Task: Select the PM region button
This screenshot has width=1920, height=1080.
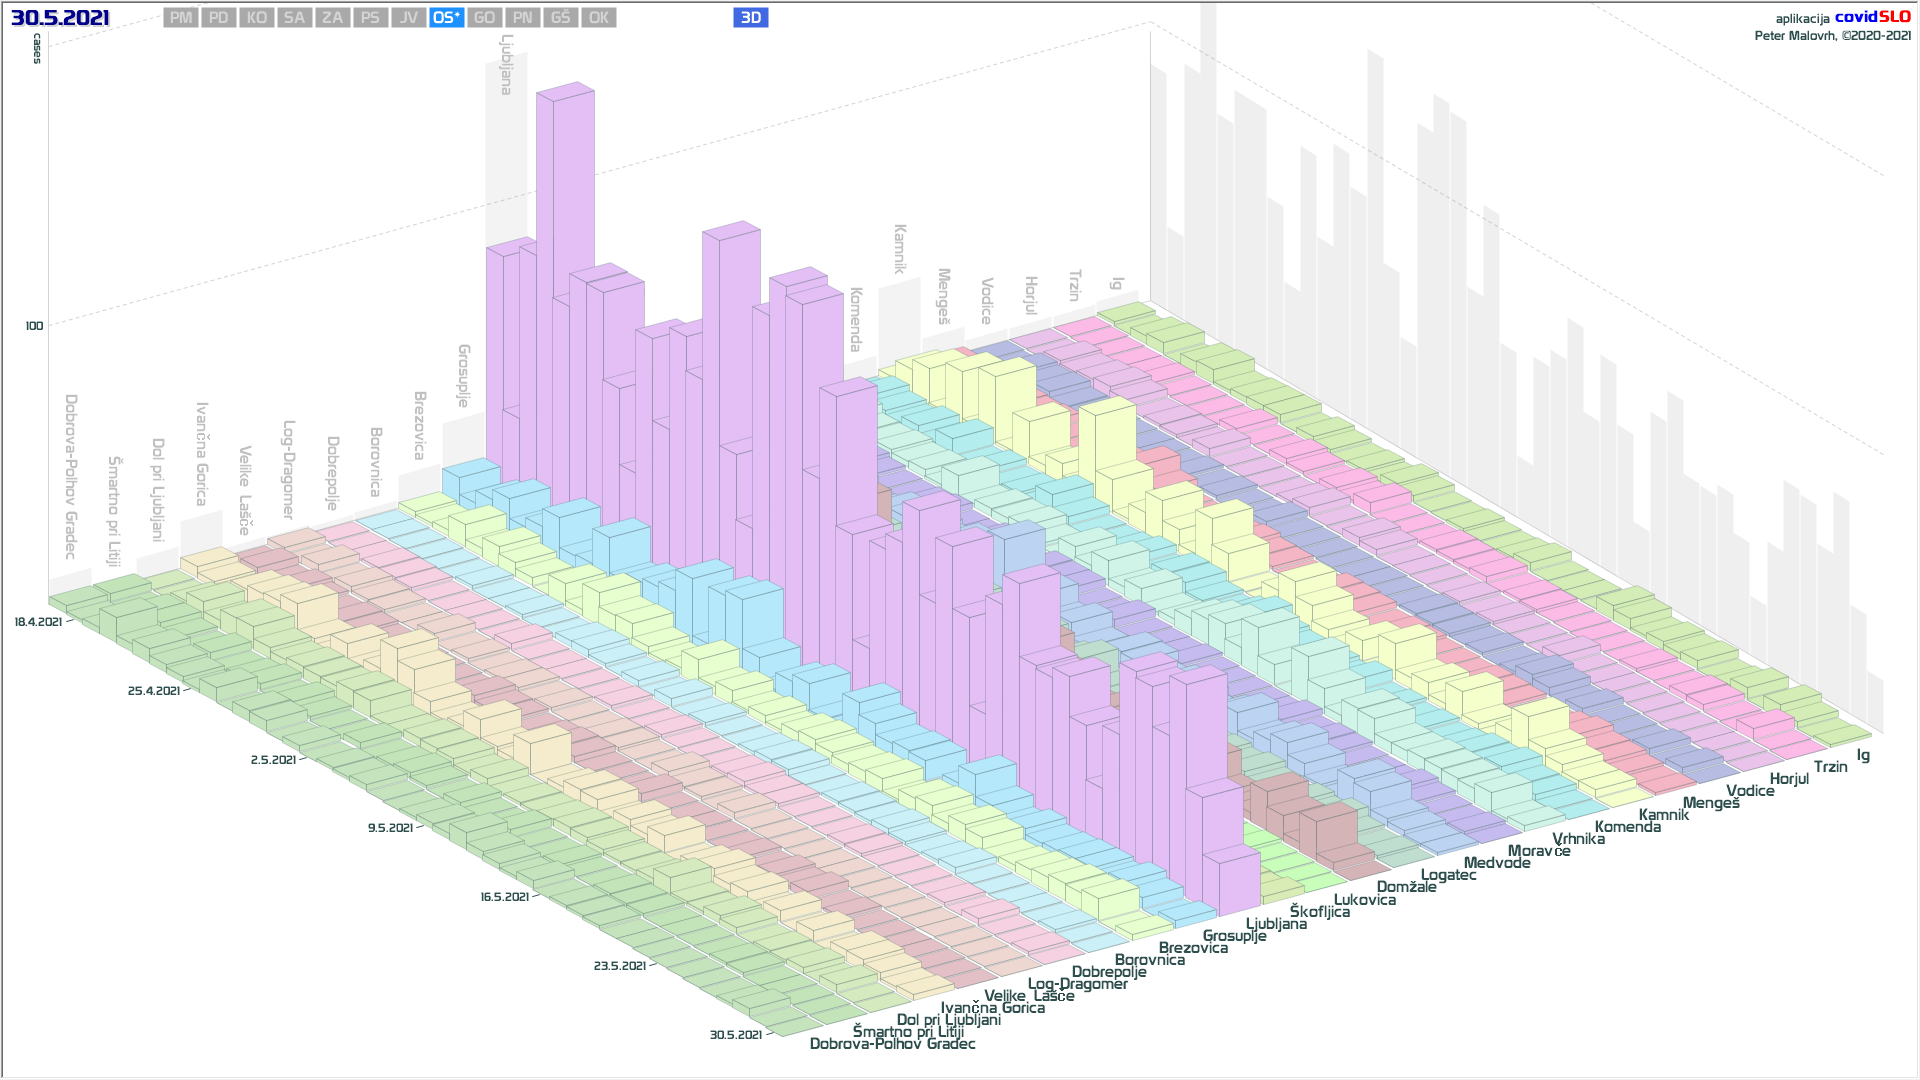Action: (181, 18)
